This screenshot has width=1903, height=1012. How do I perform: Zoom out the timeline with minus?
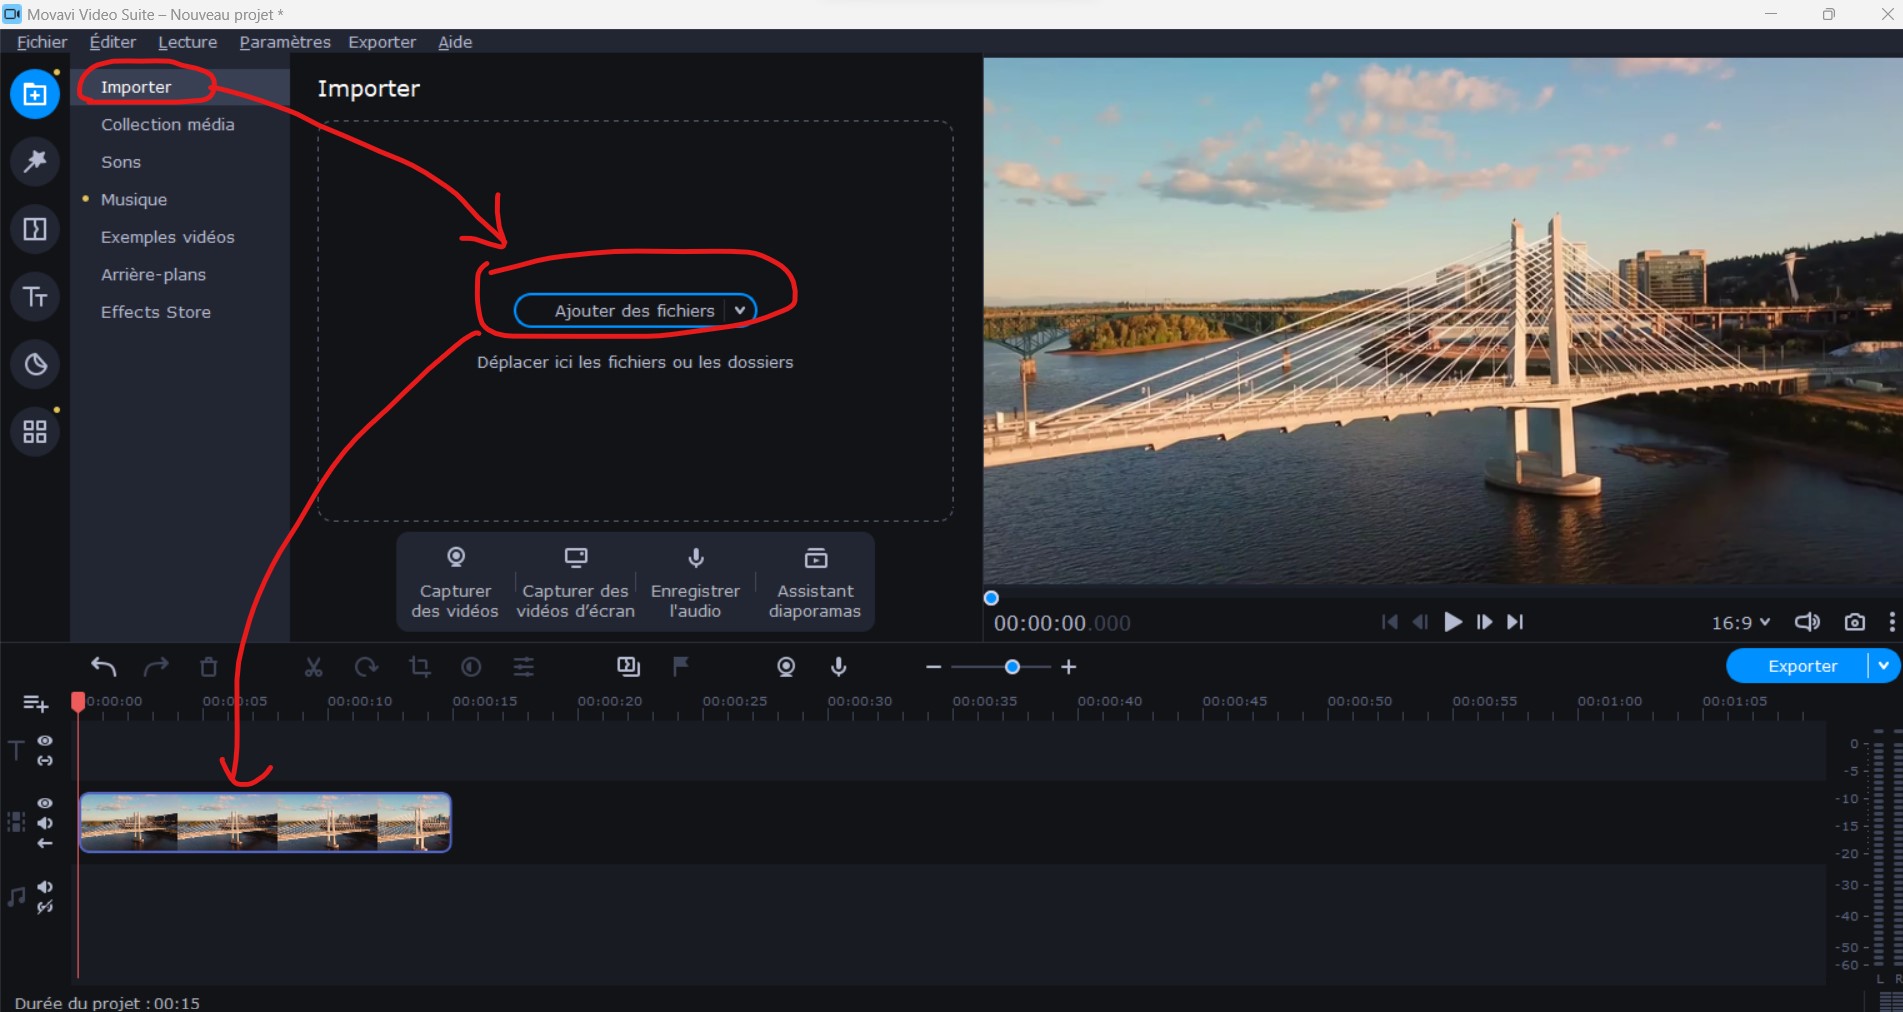coord(933,667)
